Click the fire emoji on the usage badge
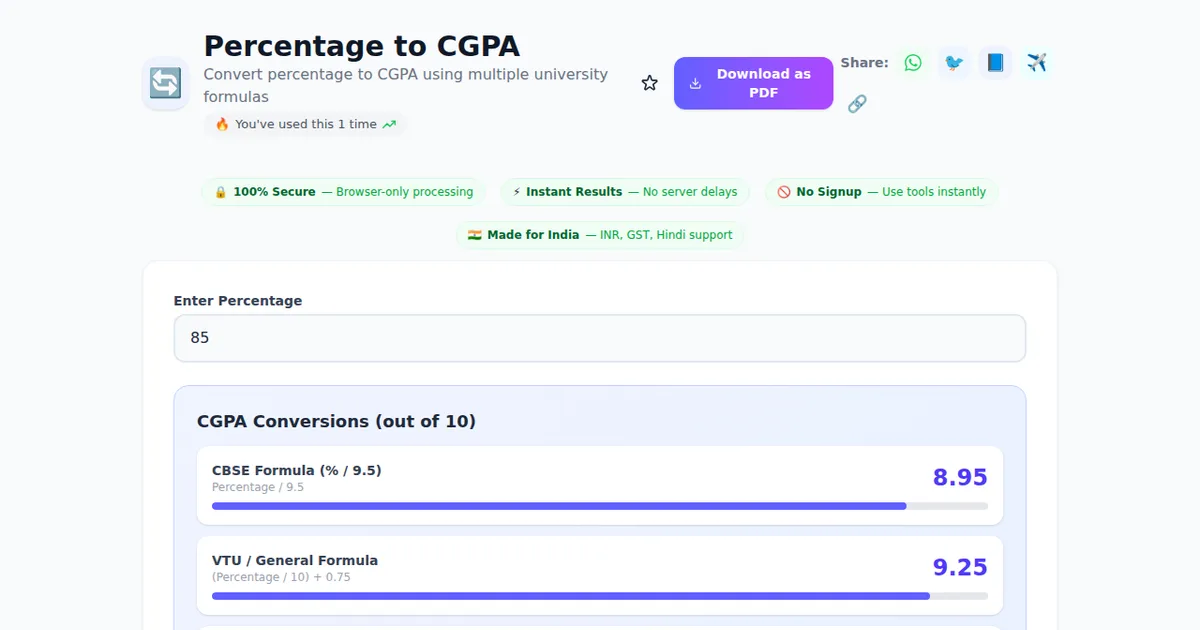1200x630 pixels. [222, 124]
